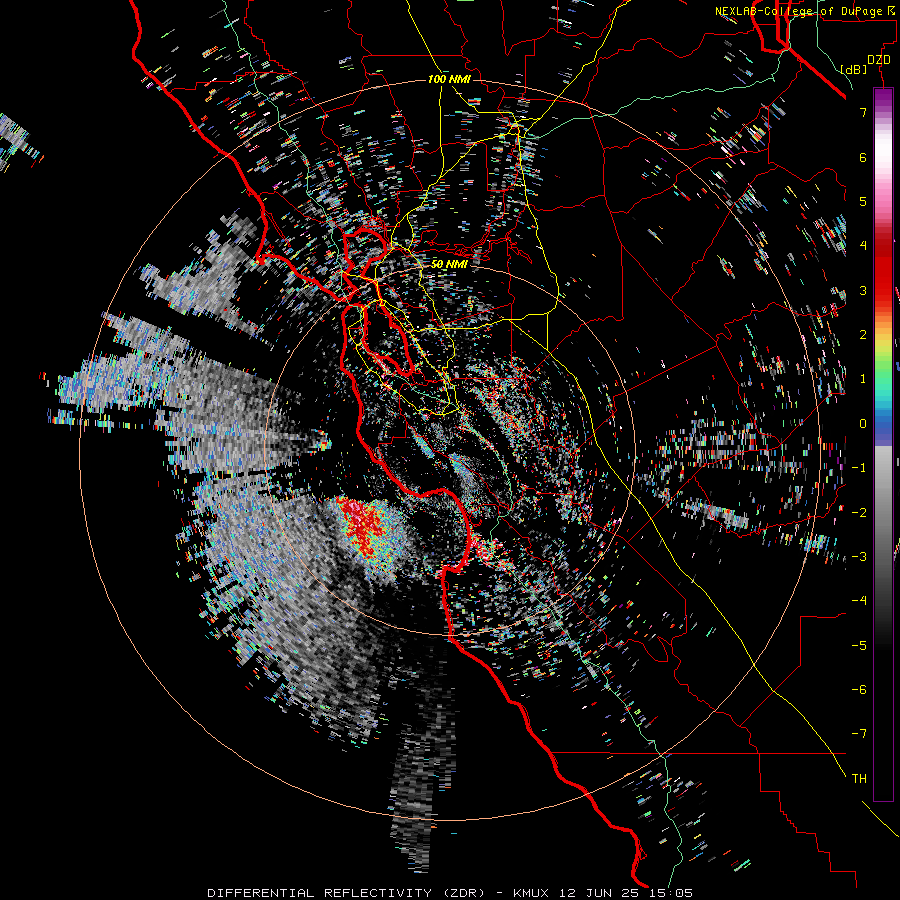Select the "0" scale value
900x900 pixels.
pyautogui.click(x=863, y=424)
